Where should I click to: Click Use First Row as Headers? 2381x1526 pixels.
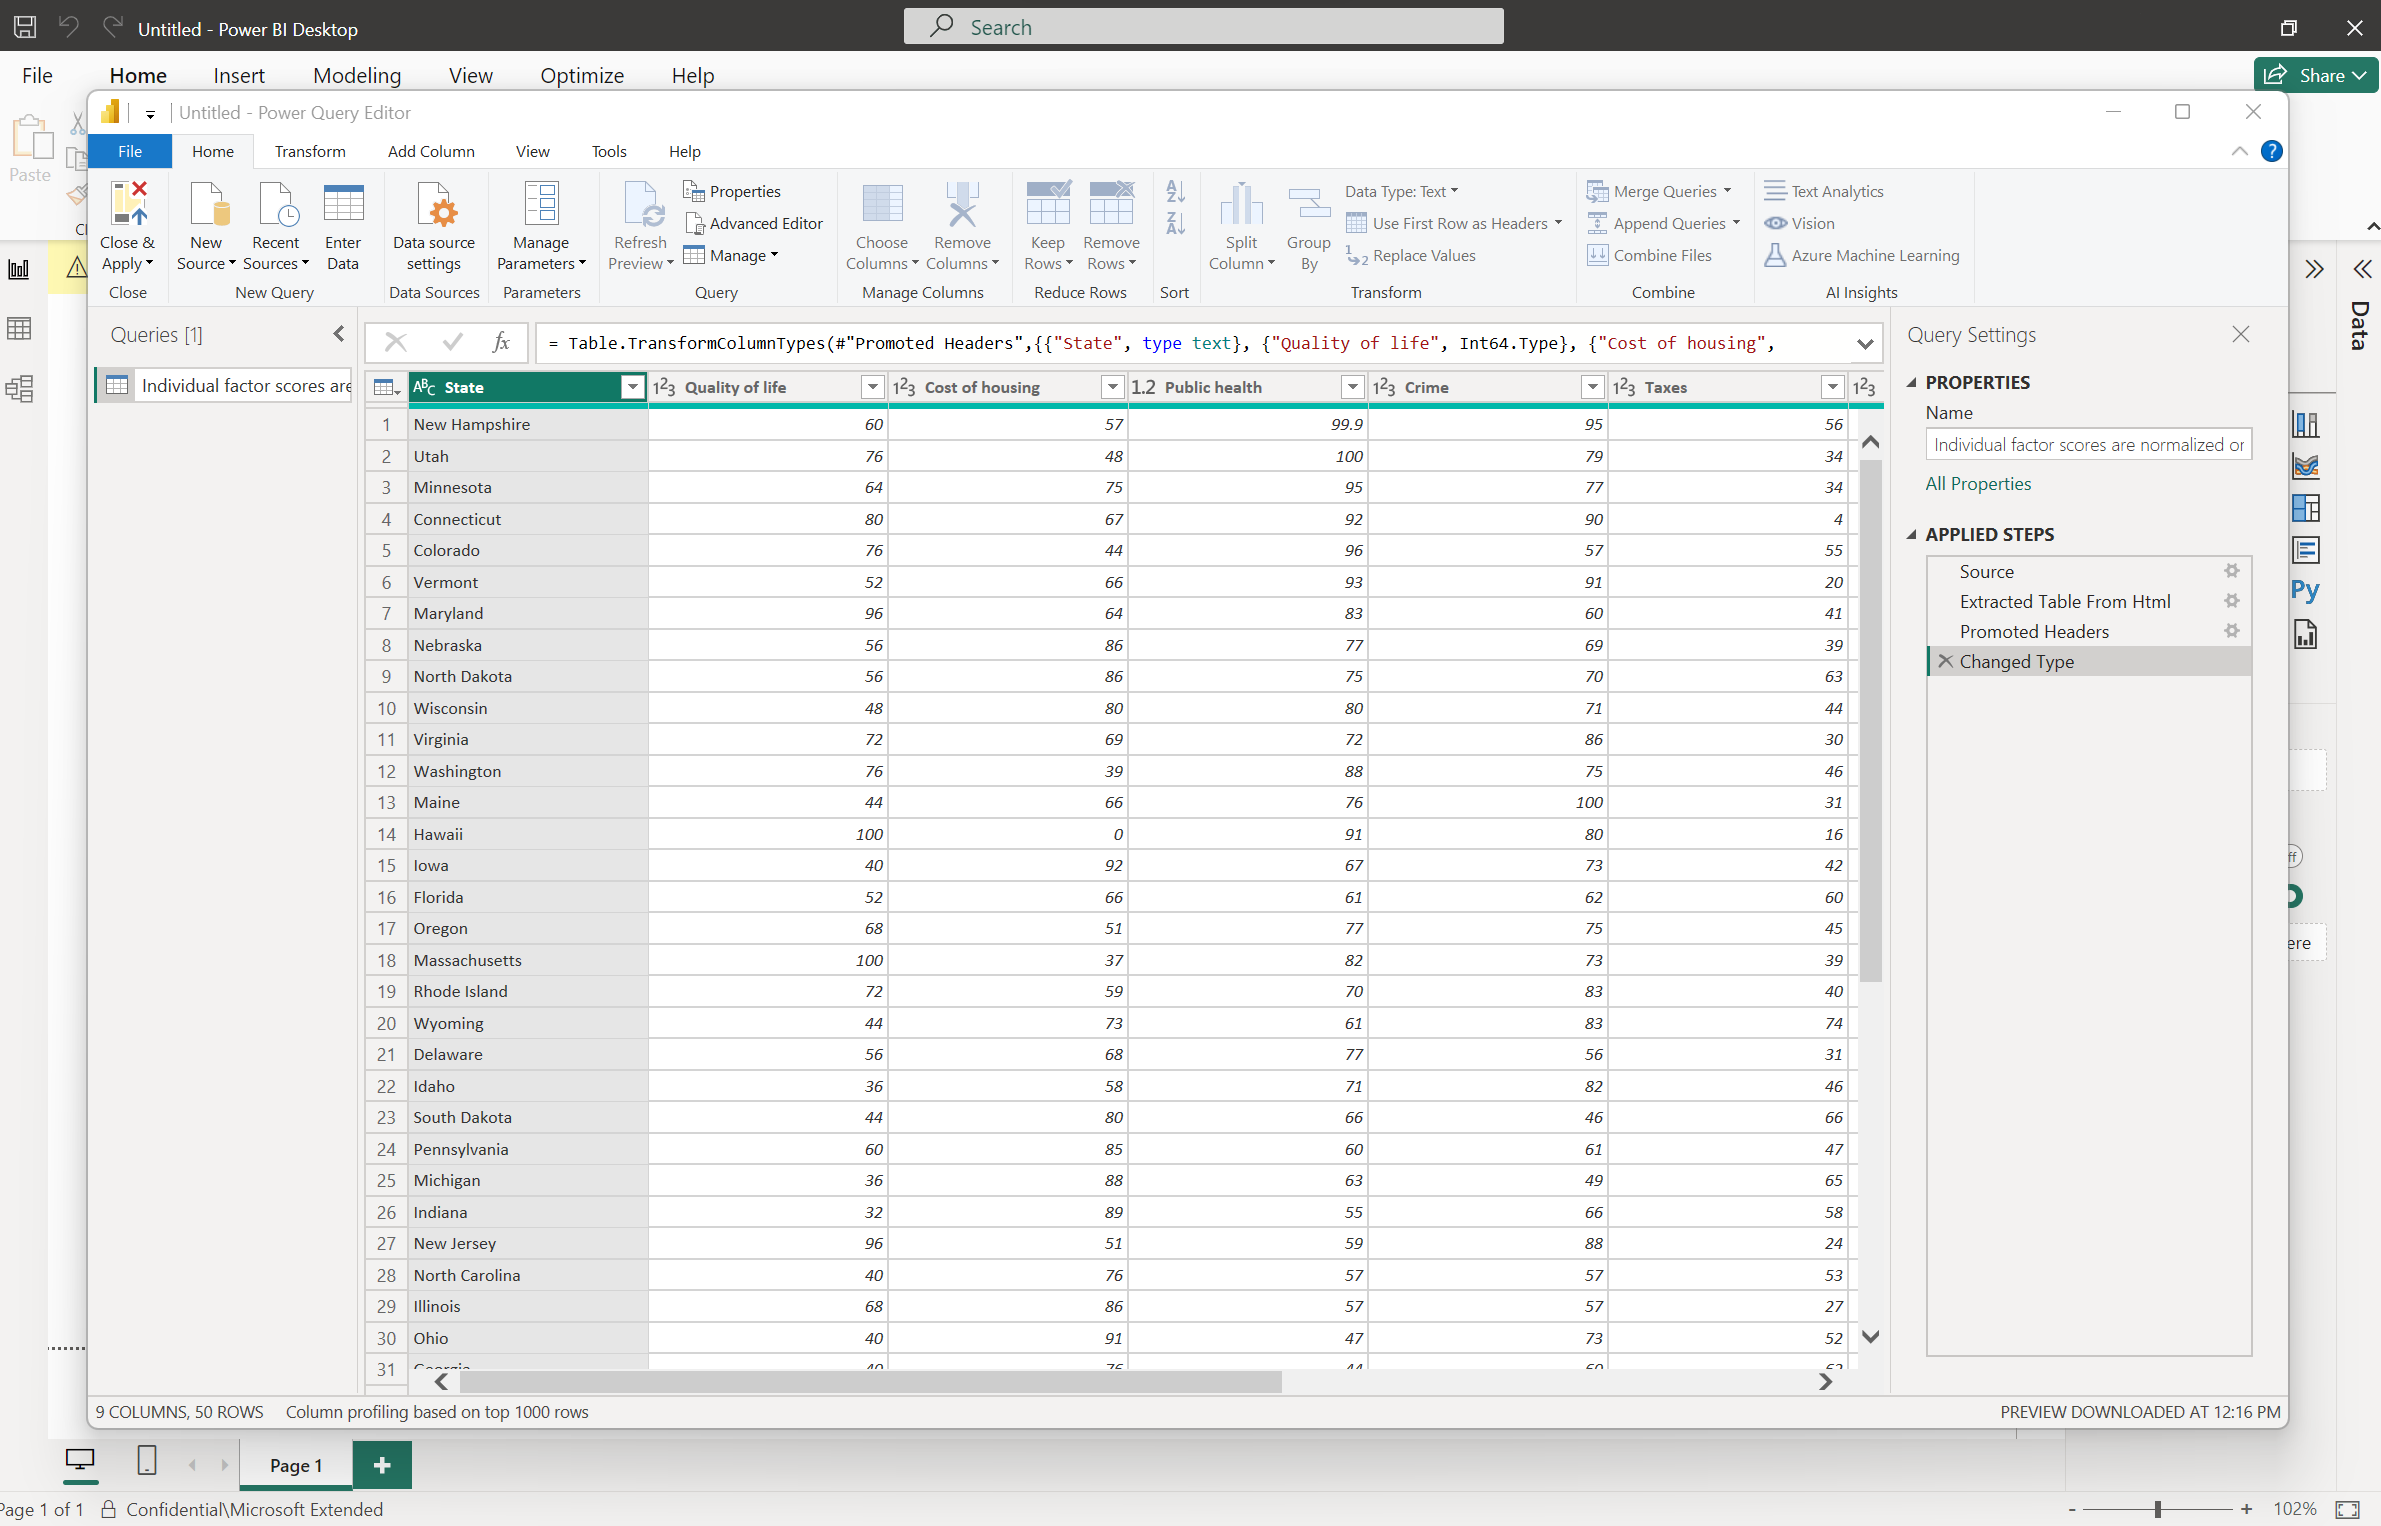click(1454, 223)
